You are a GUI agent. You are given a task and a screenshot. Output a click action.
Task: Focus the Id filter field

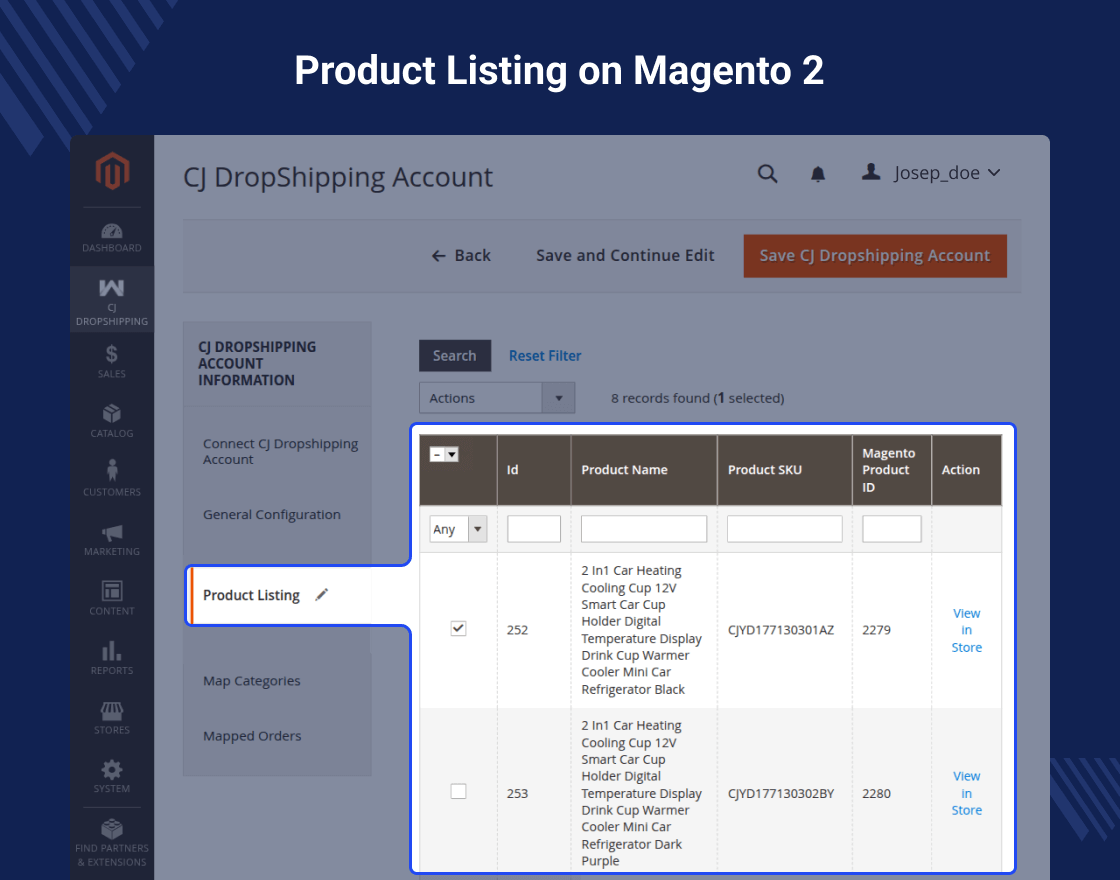(534, 529)
